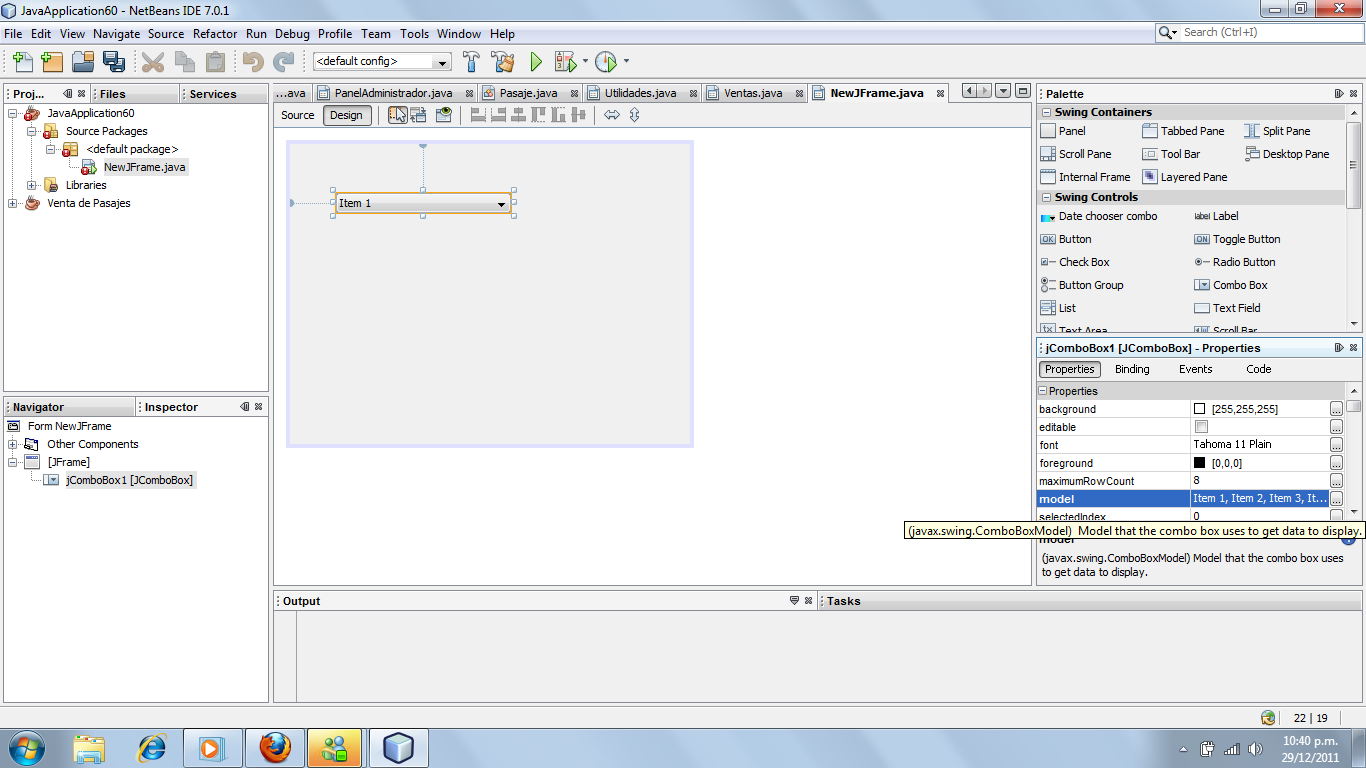Expand the Libraries tree node
The image size is (1366, 768).
[x=31, y=185]
